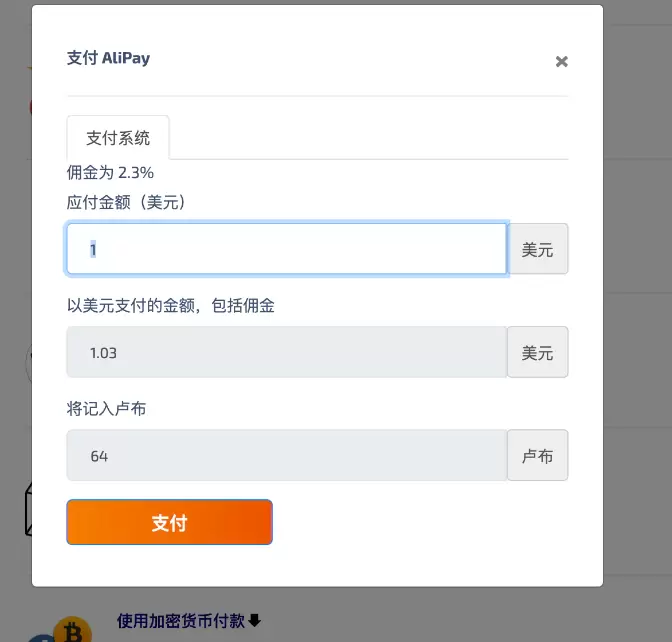This screenshot has height=642, width=672.
Task: Focus the 应付金额 amount input field
Action: pyautogui.click(x=287, y=249)
